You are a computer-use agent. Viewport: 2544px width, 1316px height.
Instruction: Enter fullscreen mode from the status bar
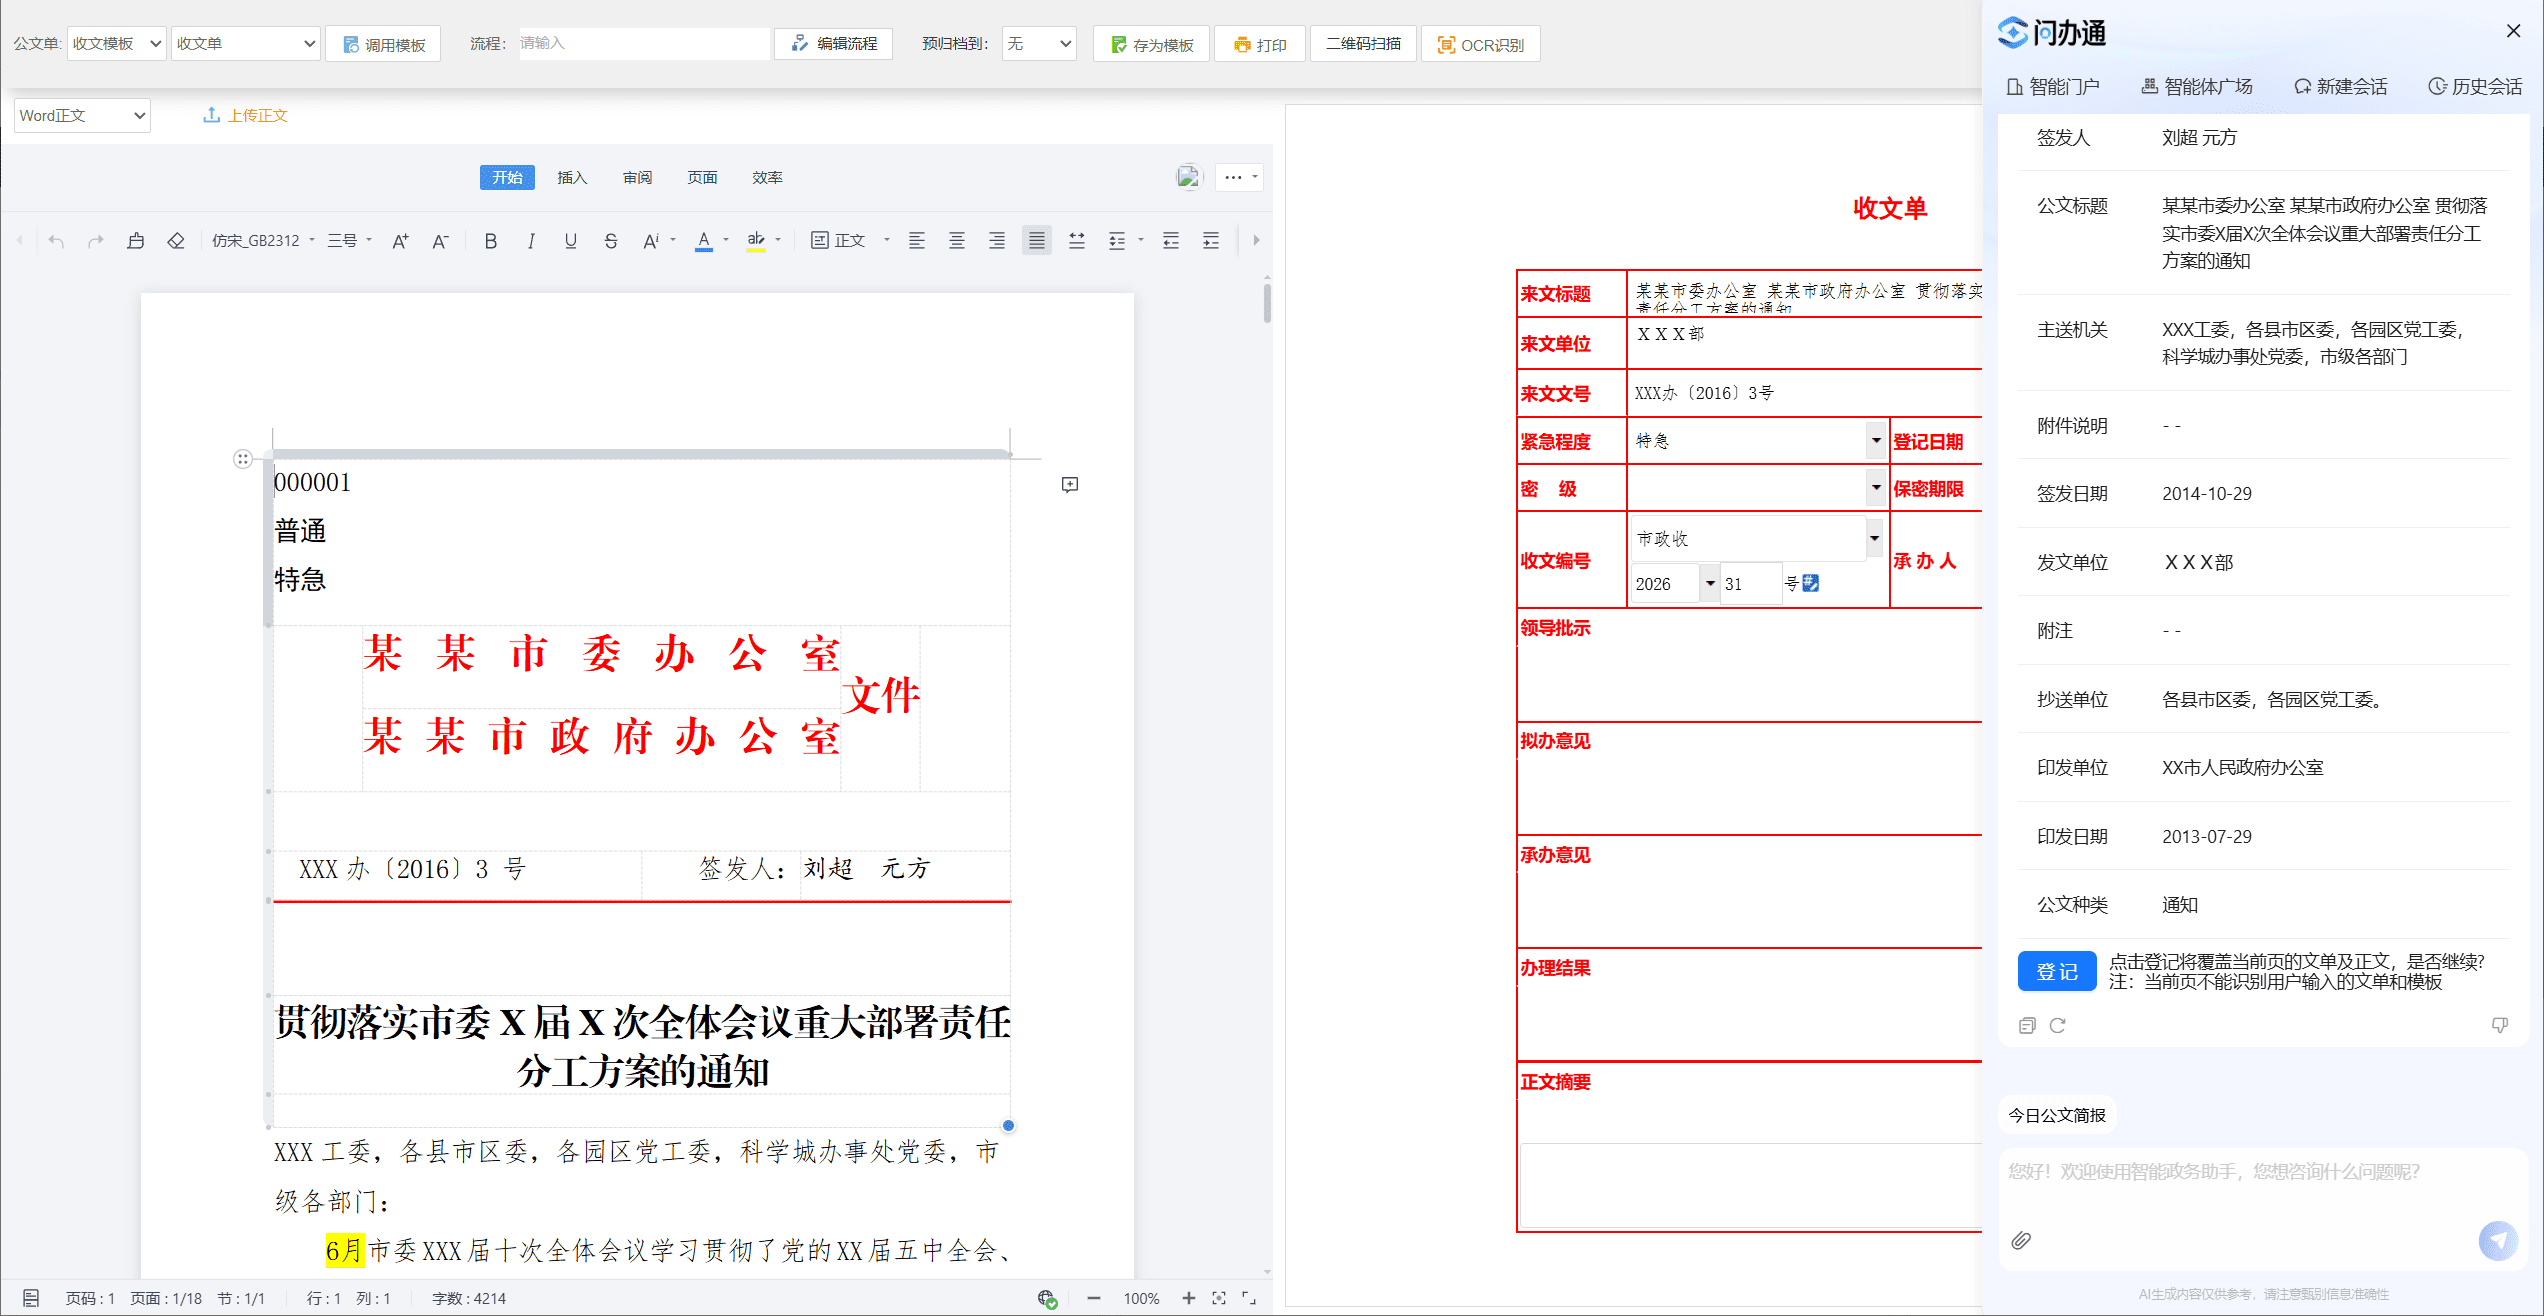[x=1249, y=1298]
